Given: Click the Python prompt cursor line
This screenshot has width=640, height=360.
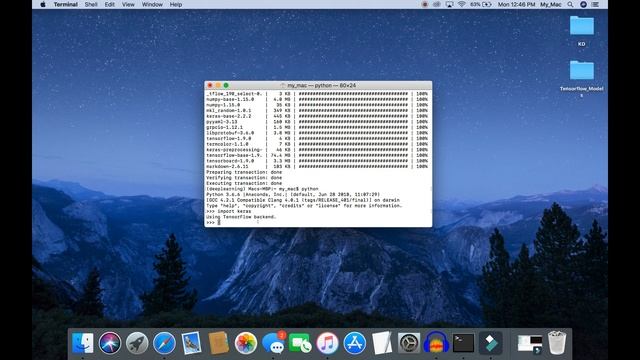Looking at the screenshot, I should click(x=213, y=222).
